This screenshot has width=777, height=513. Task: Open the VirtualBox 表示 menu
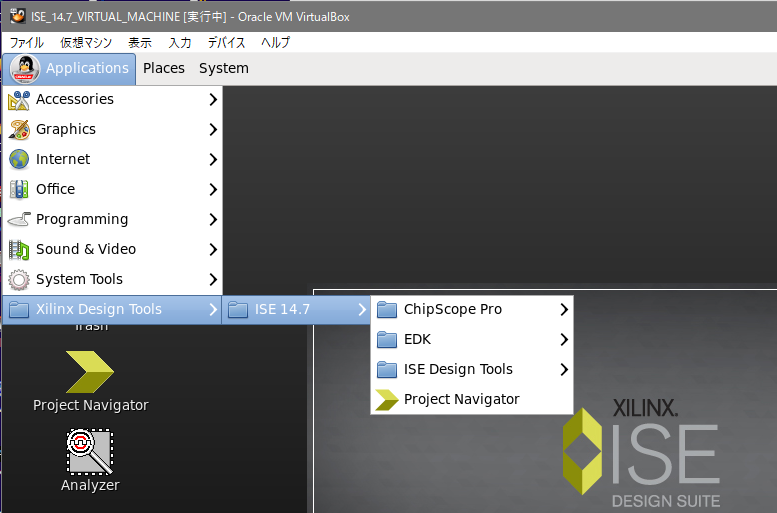(140, 43)
